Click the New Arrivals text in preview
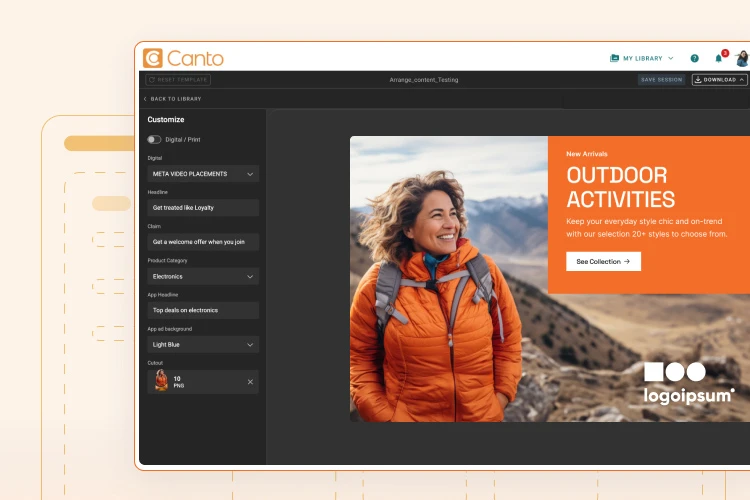The height and width of the screenshot is (500, 750). (x=587, y=154)
